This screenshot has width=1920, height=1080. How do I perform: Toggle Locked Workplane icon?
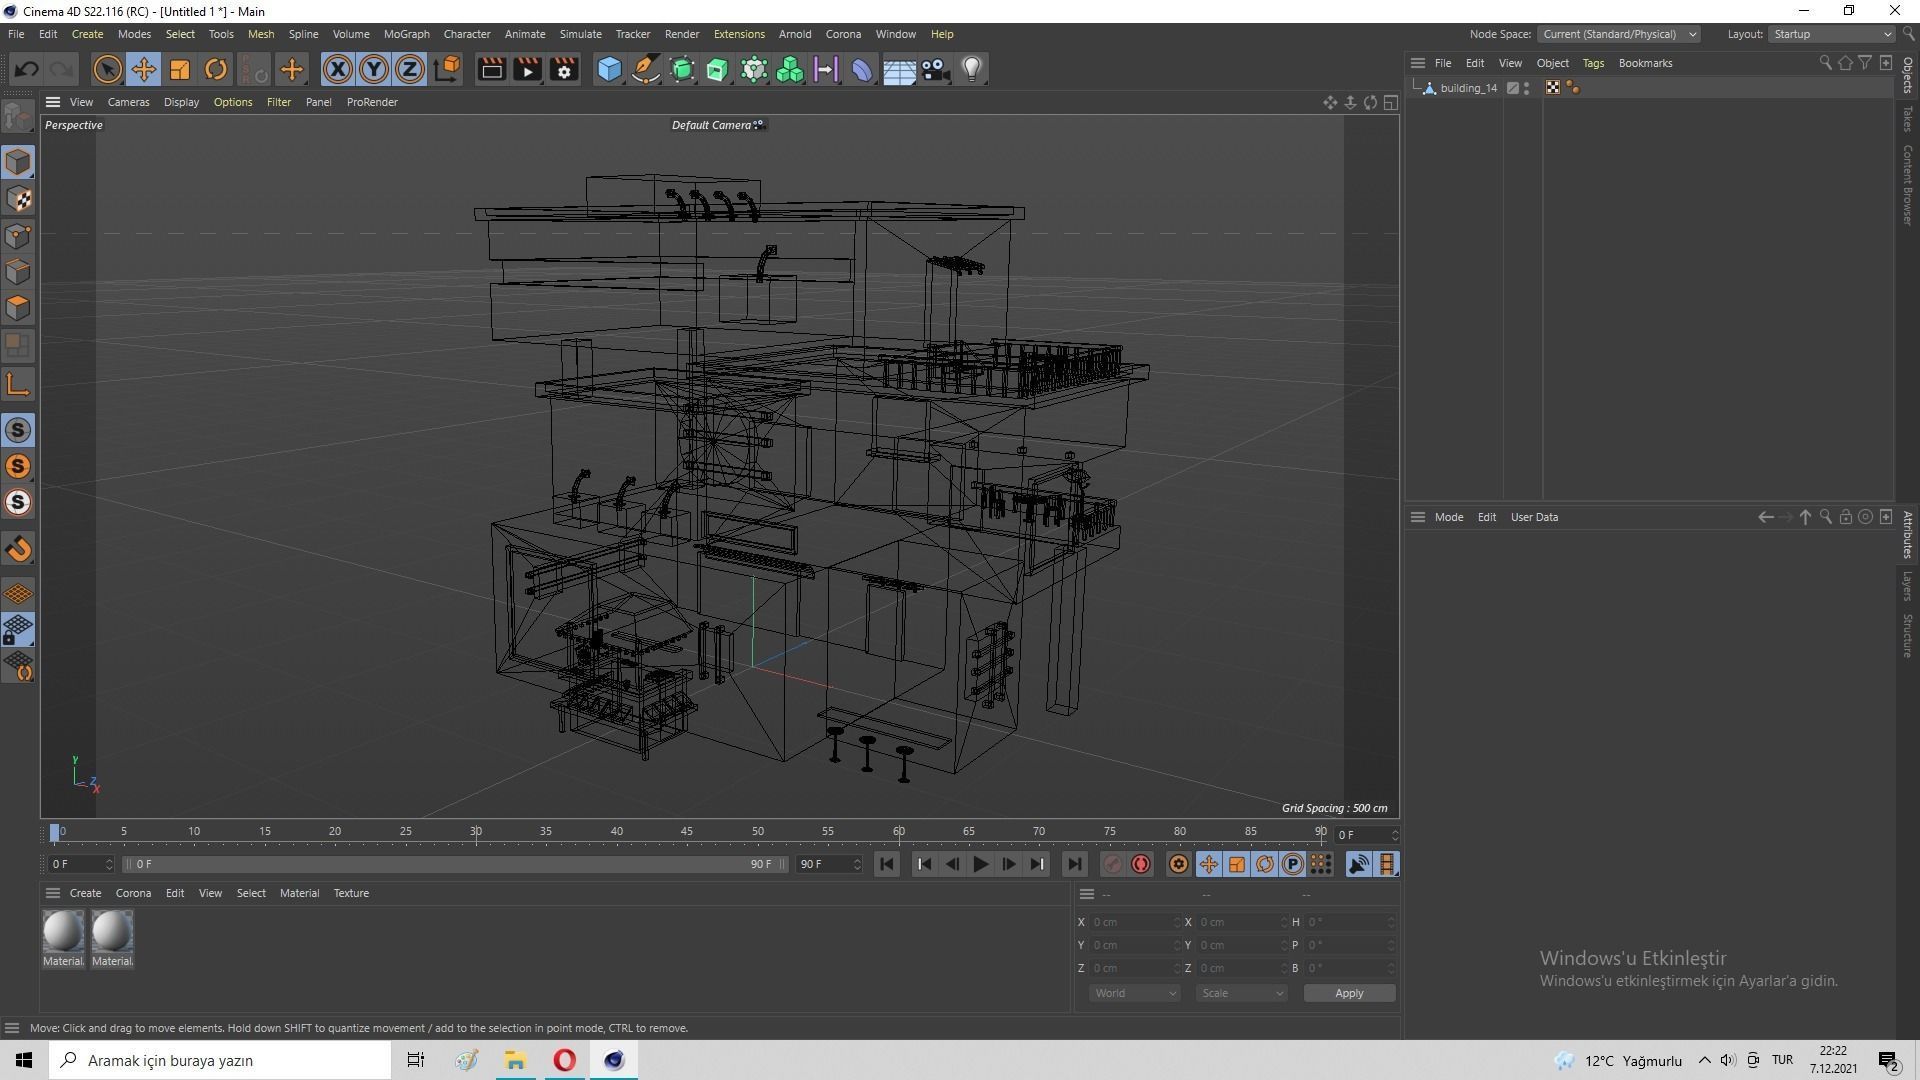[x=18, y=630]
